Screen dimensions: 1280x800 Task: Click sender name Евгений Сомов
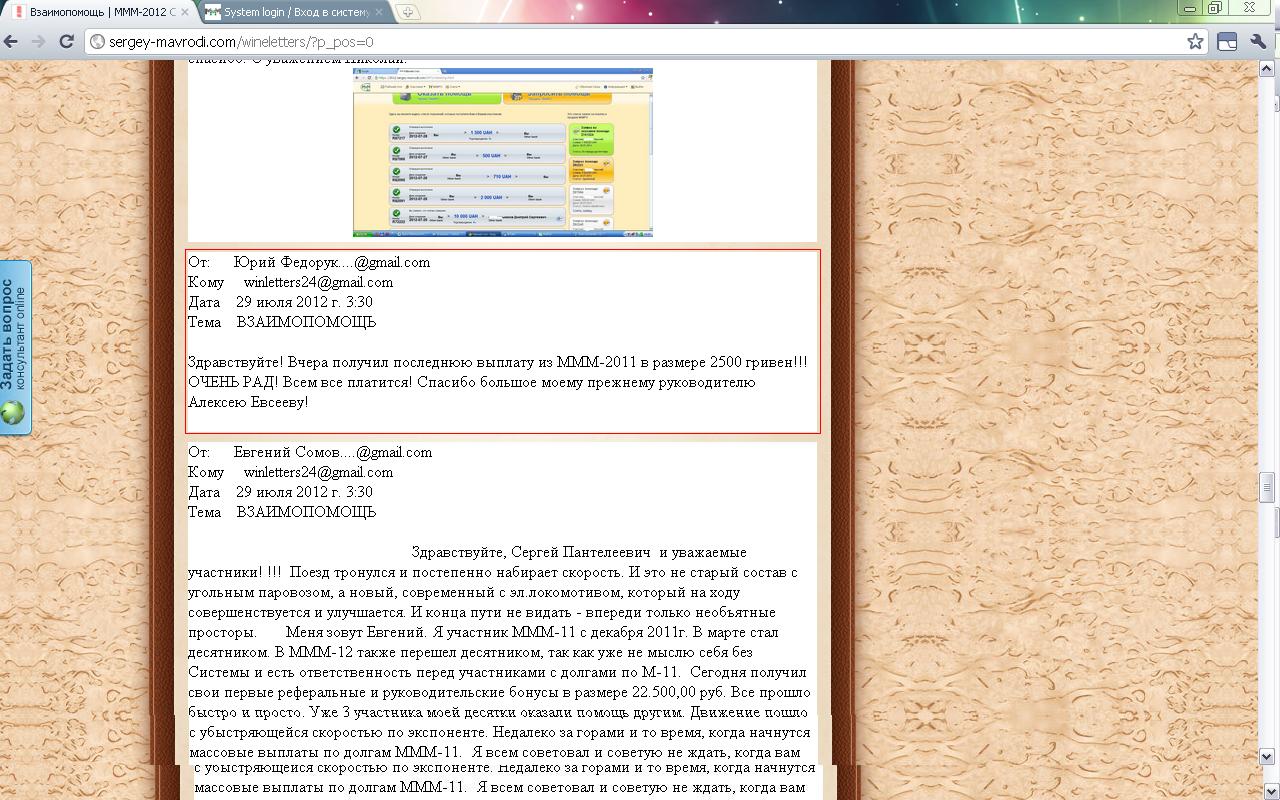[288, 452]
